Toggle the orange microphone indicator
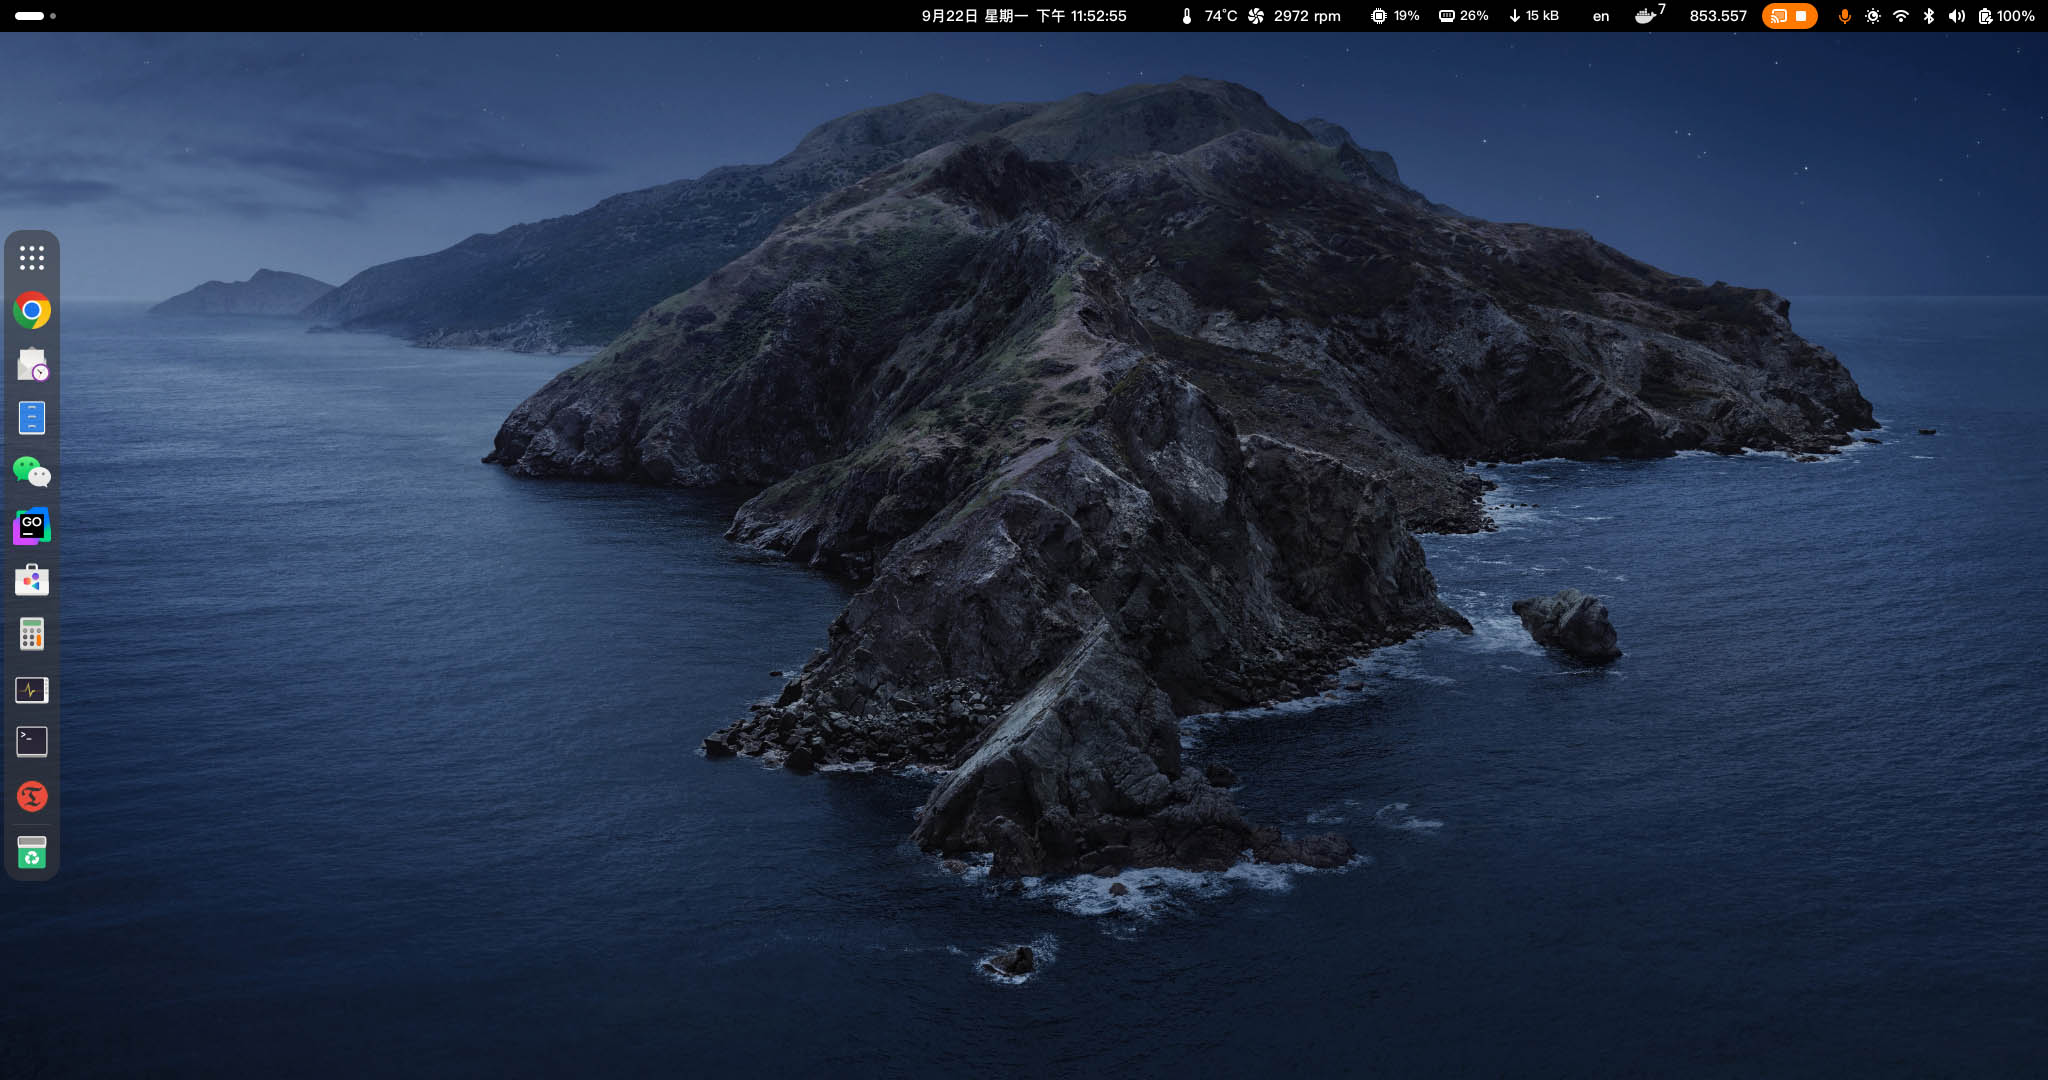Viewport: 2048px width, 1080px height. pyautogui.click(x=1844, y=16)
